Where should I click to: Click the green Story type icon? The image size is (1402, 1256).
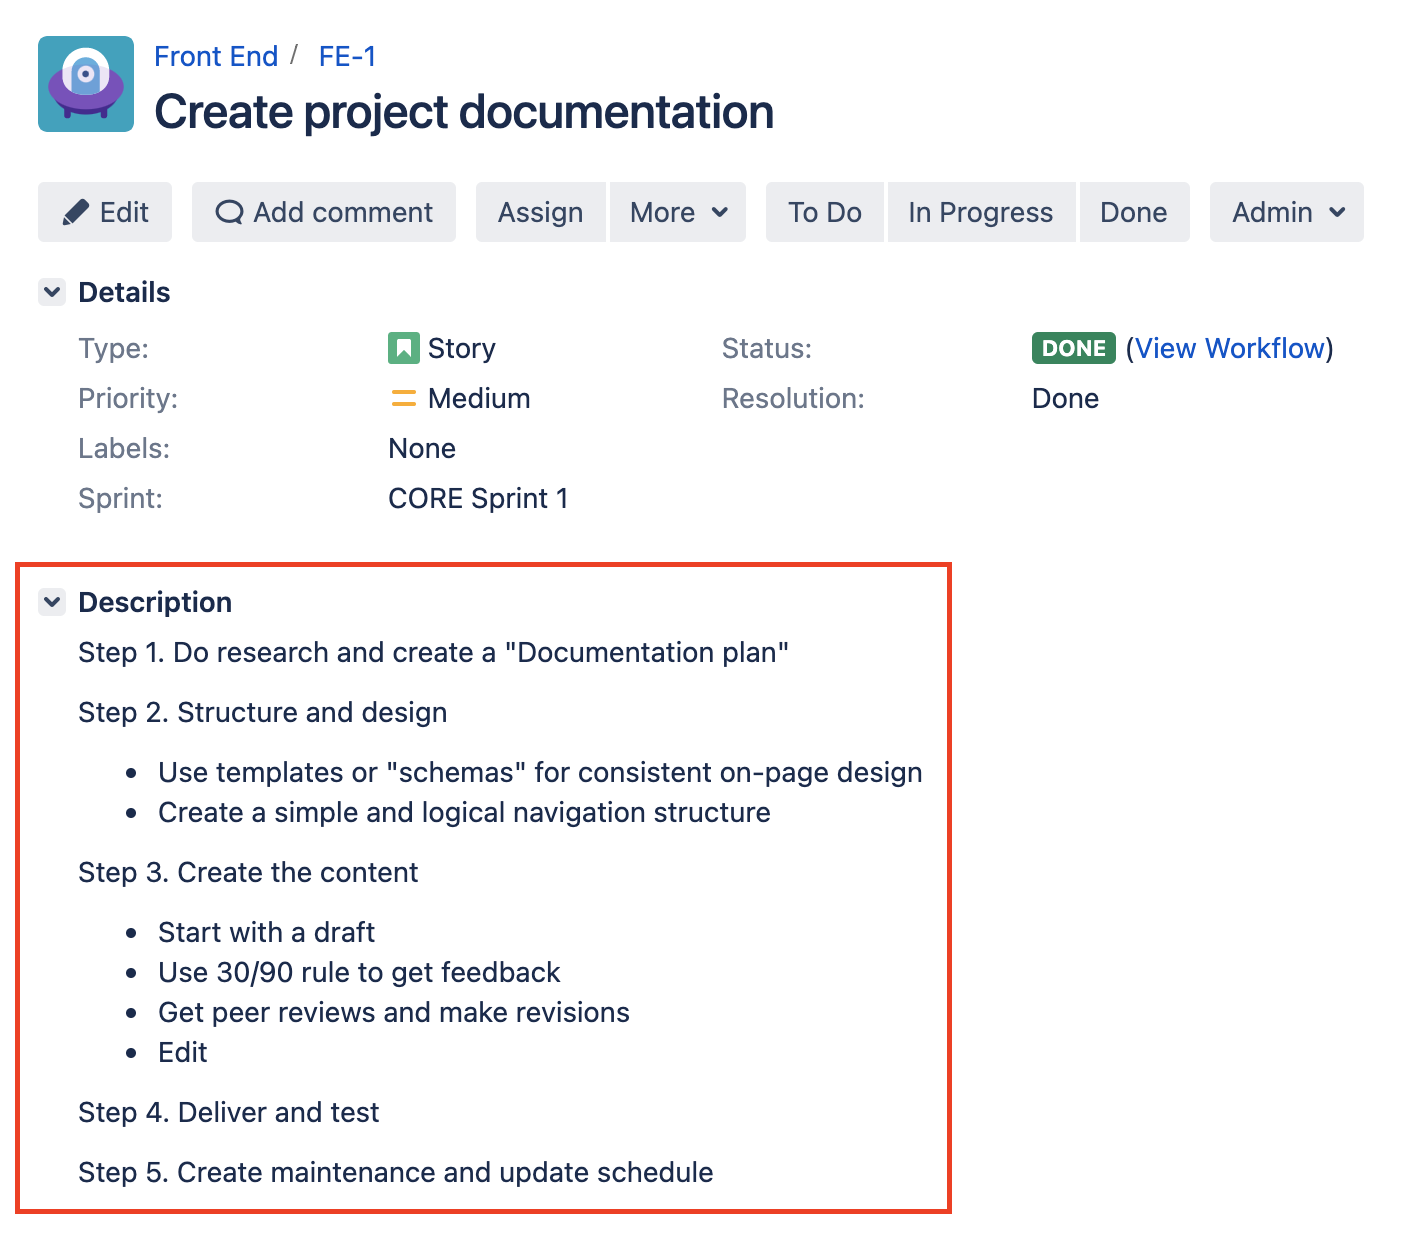[403, 348]
